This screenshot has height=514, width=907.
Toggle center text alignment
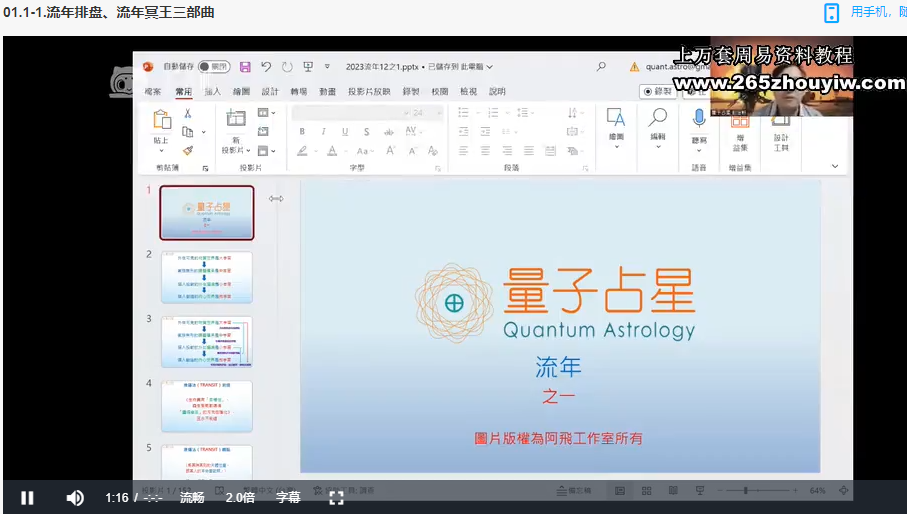(x=485, y=151)
